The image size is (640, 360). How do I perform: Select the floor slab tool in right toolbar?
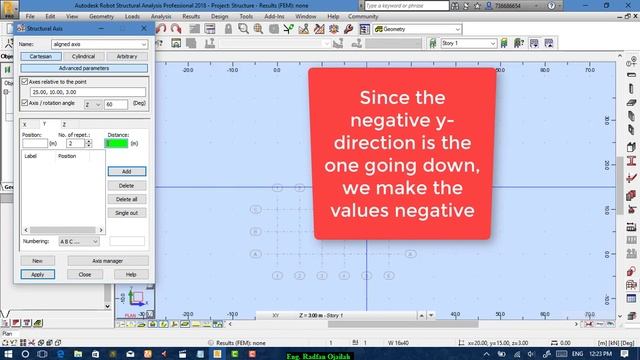(631, 102)
